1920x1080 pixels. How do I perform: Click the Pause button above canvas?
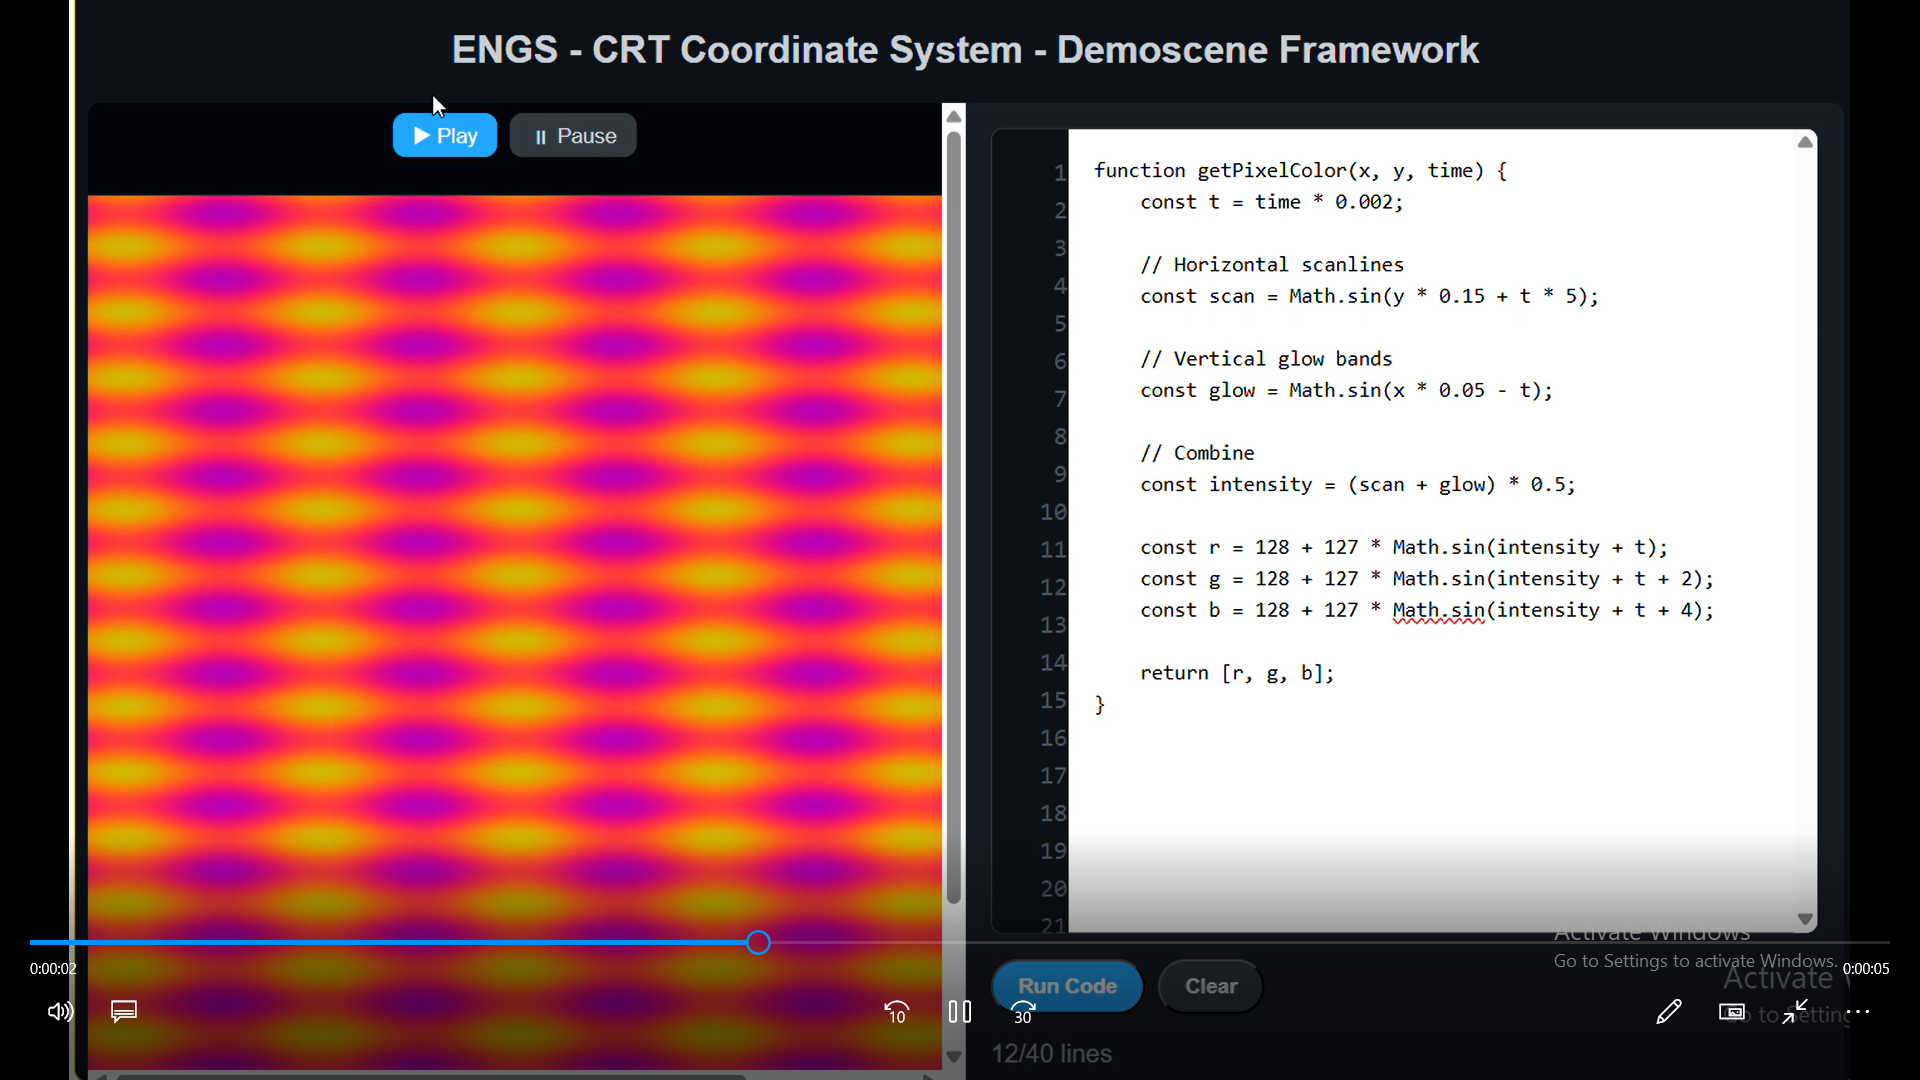pyautogui.click(x=573, y=135)
